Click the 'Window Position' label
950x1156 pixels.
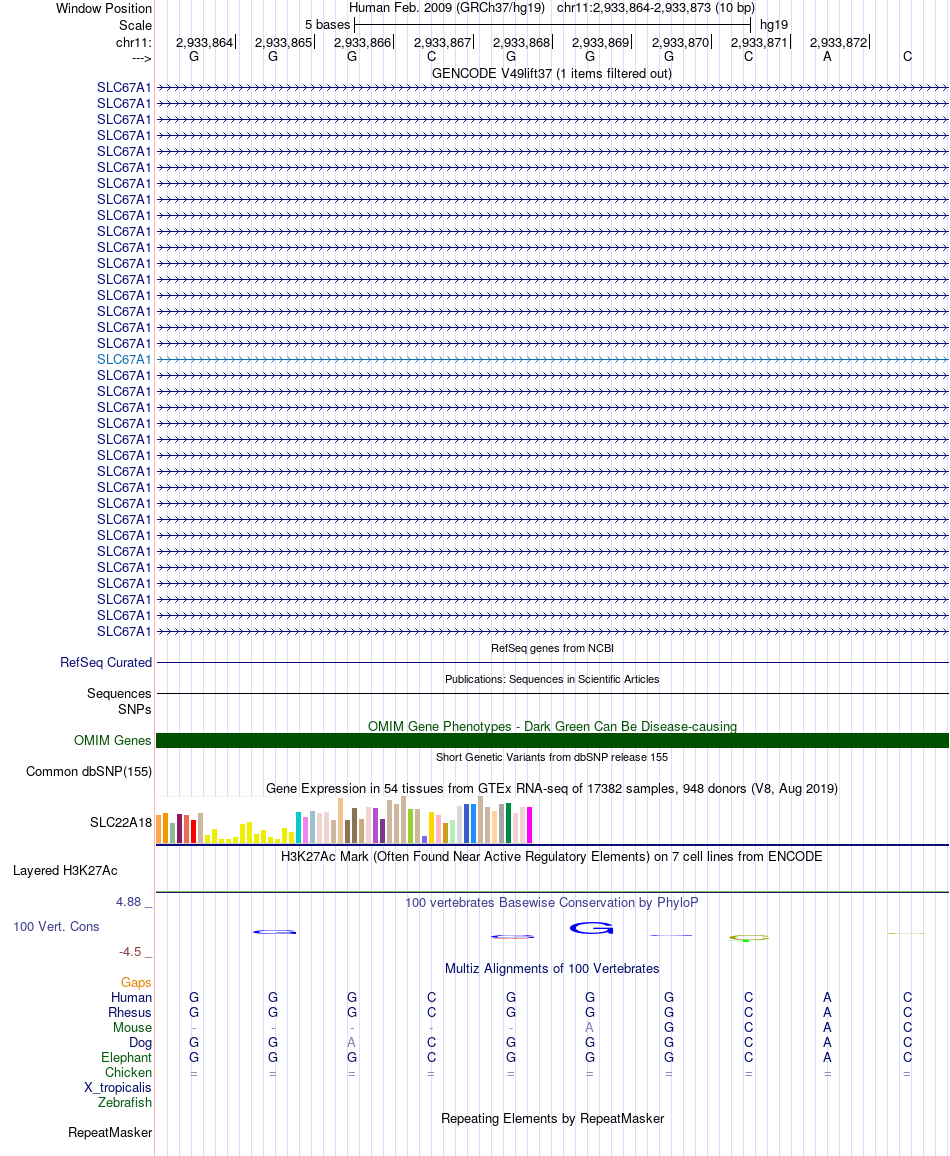[x=104, y=9]
